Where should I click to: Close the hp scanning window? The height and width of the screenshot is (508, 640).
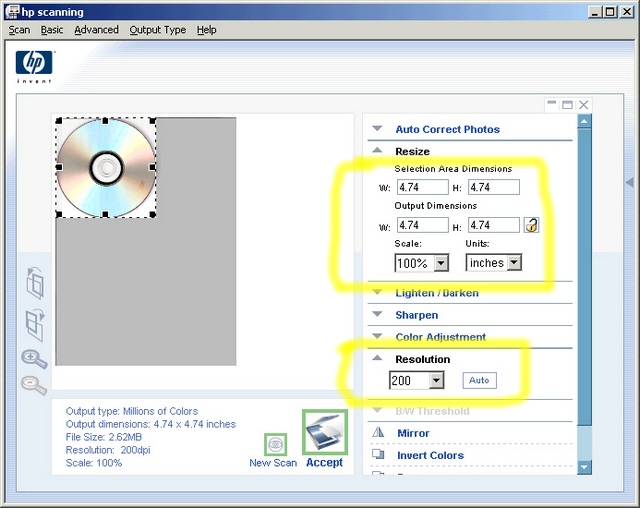coord(627,12)
